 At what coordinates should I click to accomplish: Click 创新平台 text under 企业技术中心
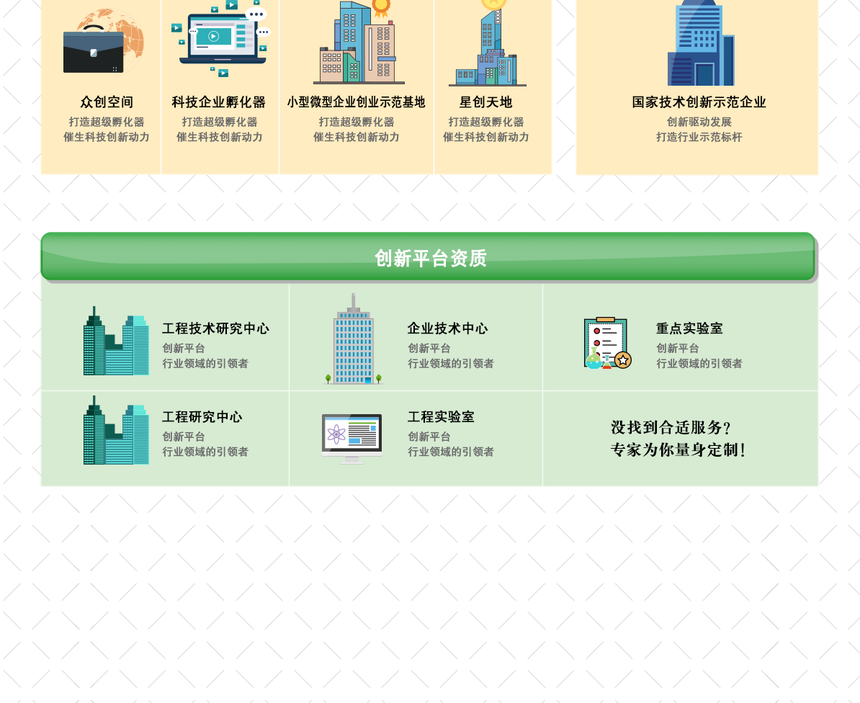tap(429, 348)
